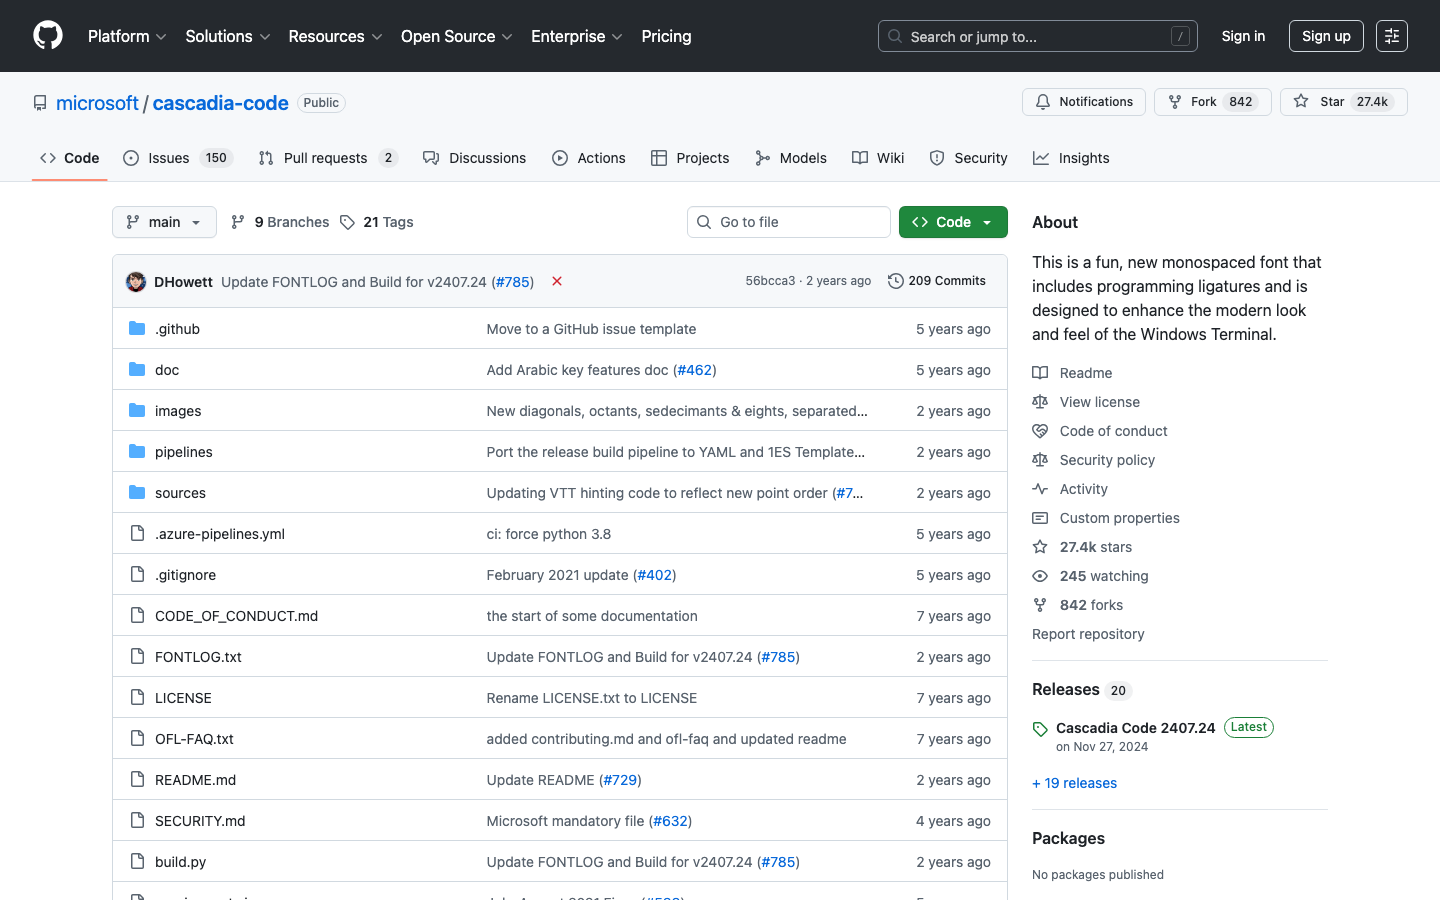Open the sources folder
1440x900 pixels.
180,493
